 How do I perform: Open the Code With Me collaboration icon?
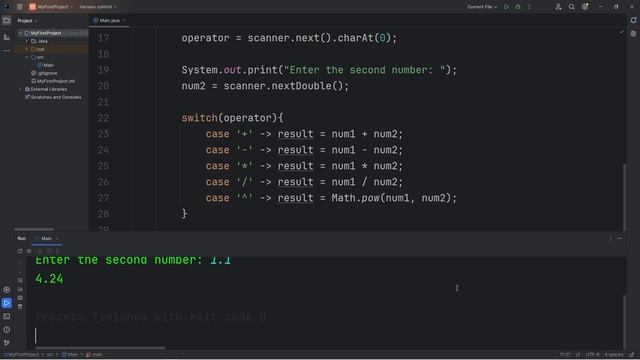558,7
